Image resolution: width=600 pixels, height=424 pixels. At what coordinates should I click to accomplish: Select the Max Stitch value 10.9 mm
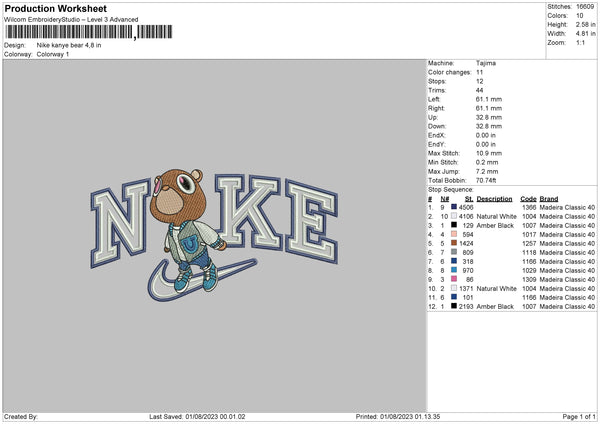point(489,153)
